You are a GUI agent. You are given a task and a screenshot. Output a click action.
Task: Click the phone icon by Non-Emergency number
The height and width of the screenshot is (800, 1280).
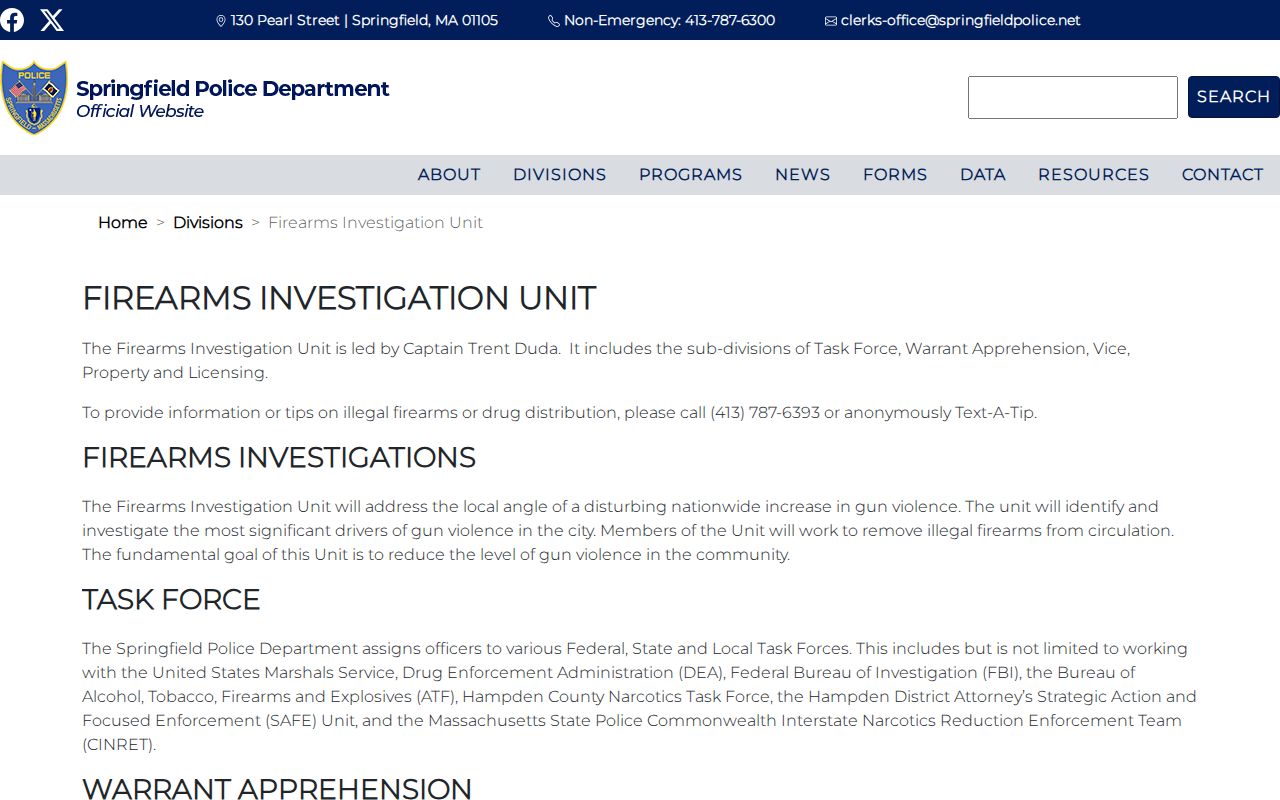pos(553,21)
